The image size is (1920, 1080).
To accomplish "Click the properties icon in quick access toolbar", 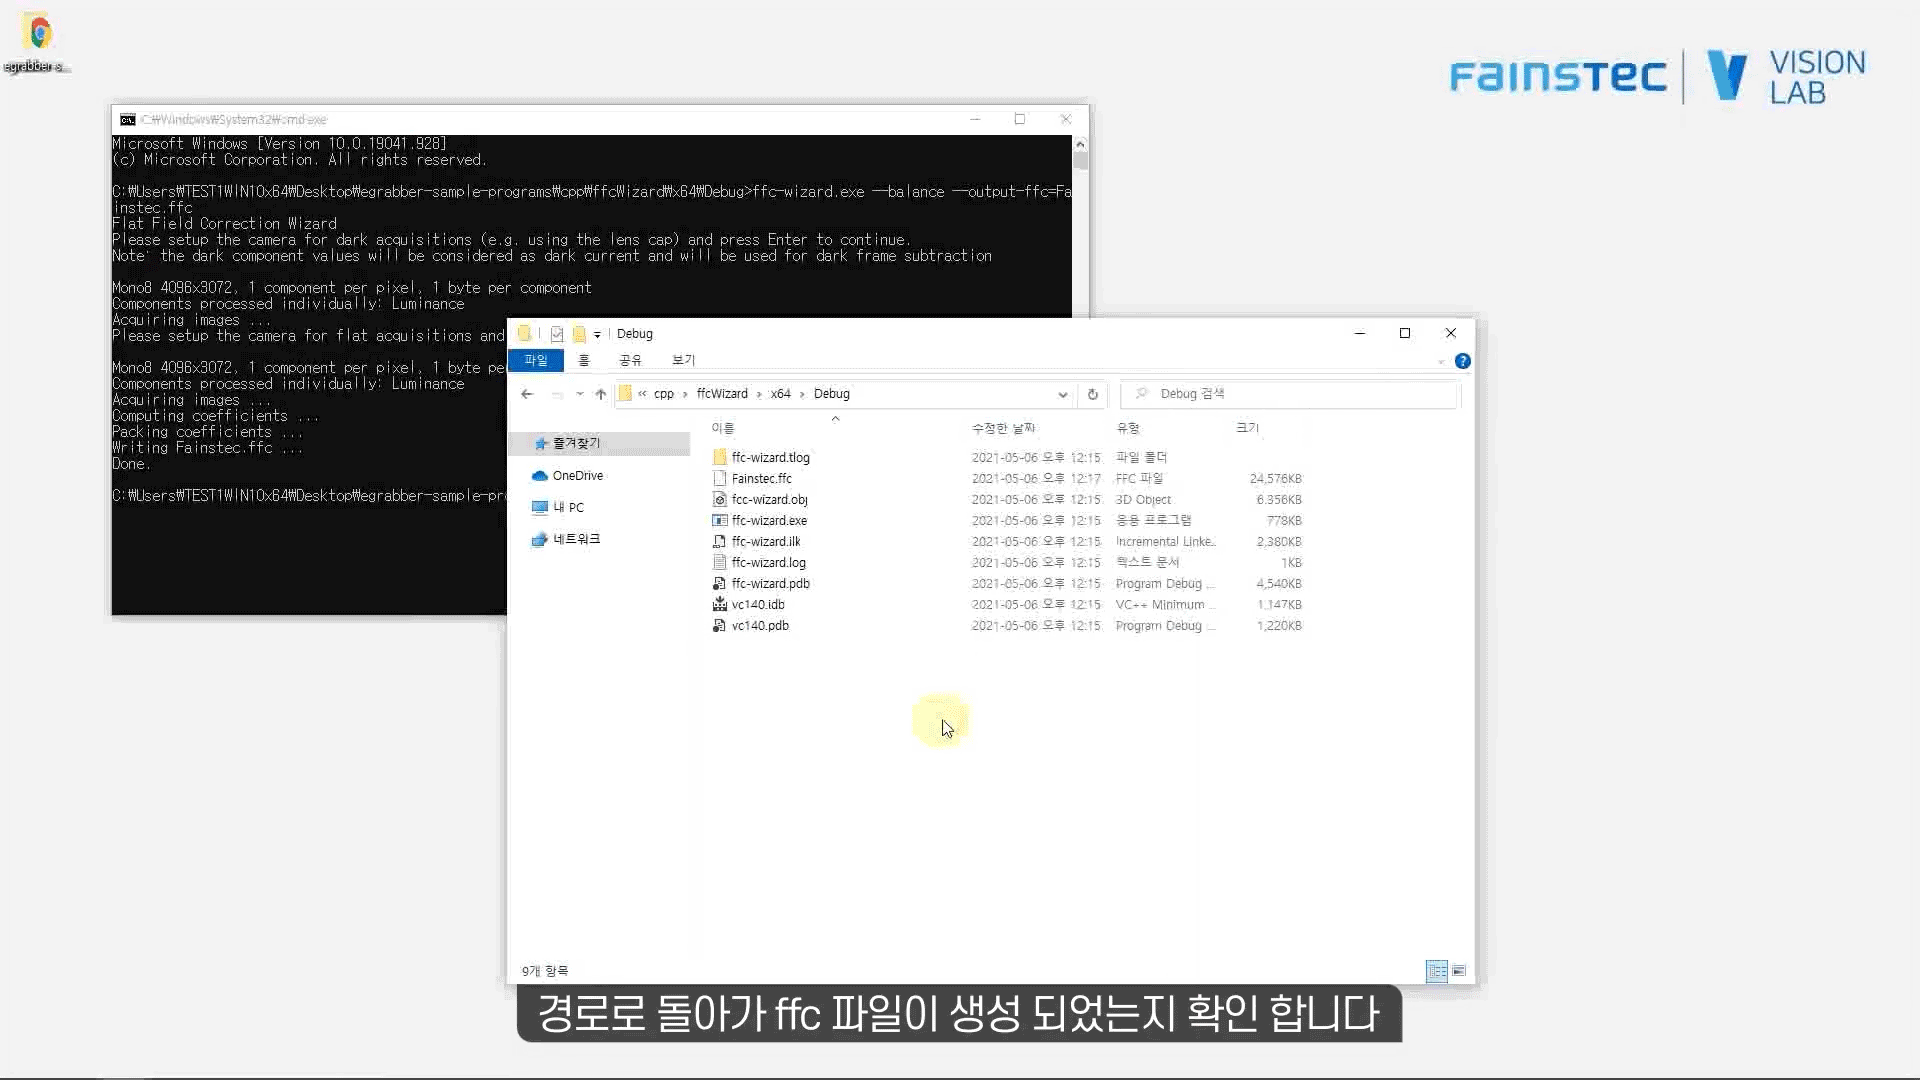I will coord(557,334).
